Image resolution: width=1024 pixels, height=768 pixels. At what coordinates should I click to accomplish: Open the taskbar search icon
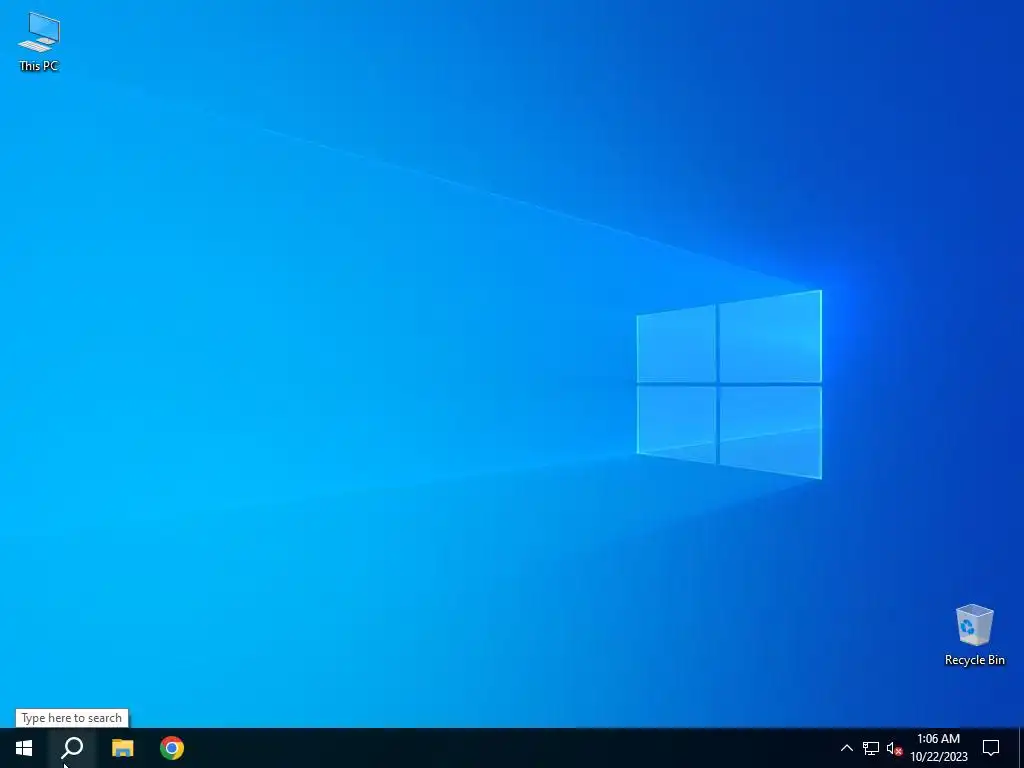(72, 748)
